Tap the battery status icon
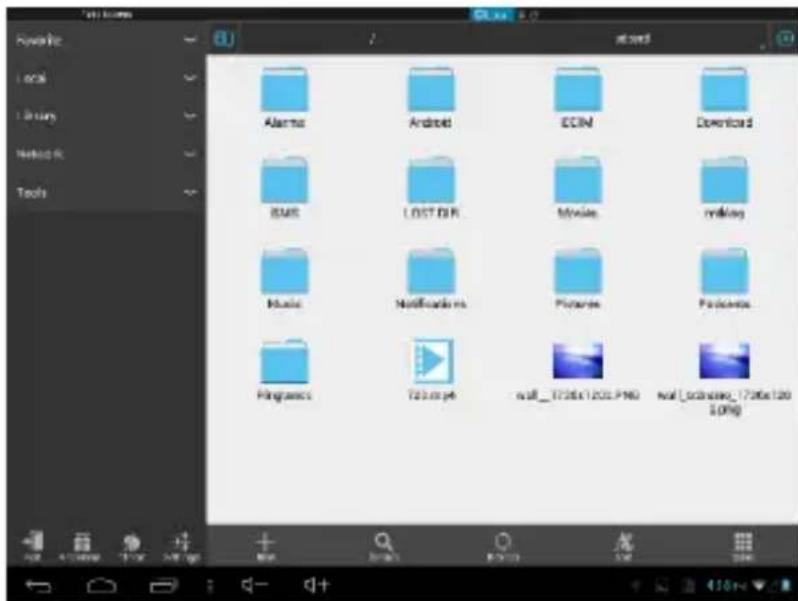The image size is (798, 601). tap(786, 586)
